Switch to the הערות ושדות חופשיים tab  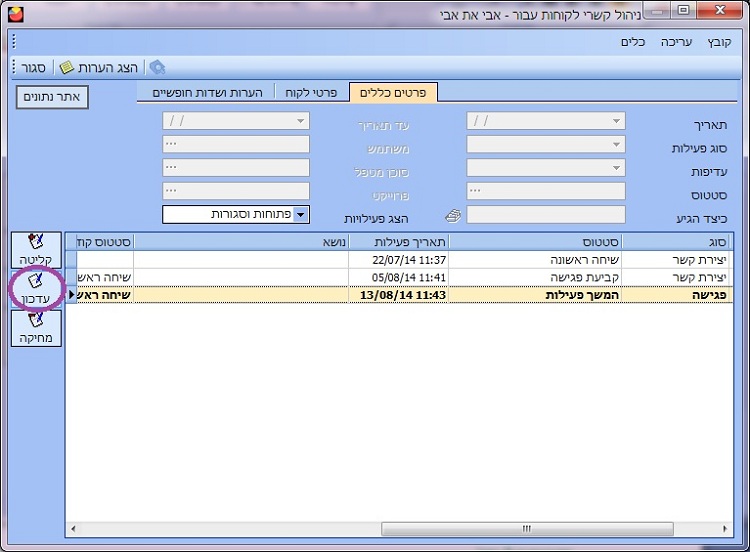point(207,92)
